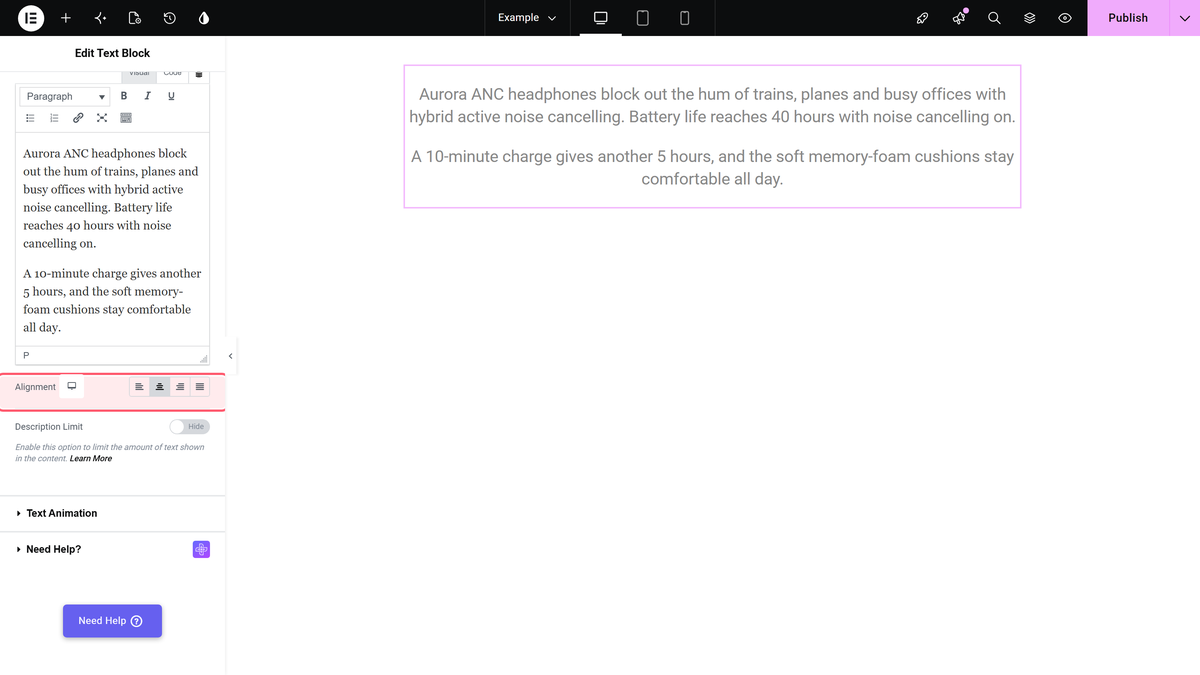This screenshot has height=675, width=1200.
Task: Open the Finder search icon
Action: [994, 18]
